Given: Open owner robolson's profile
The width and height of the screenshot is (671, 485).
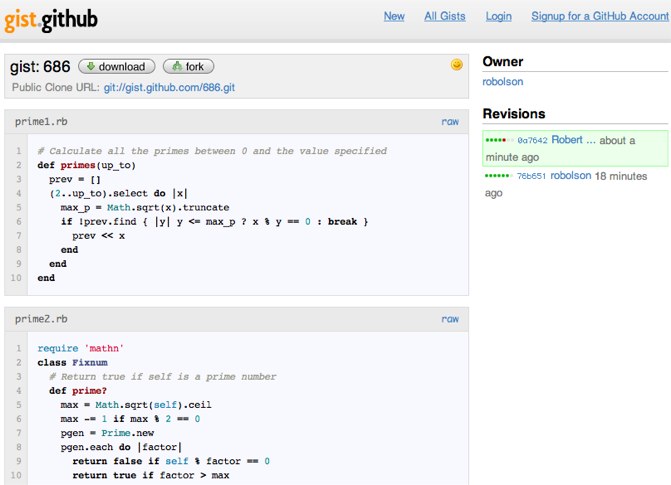Looking at the screenshot, I should pyautogui.click(x=503, y=82).
